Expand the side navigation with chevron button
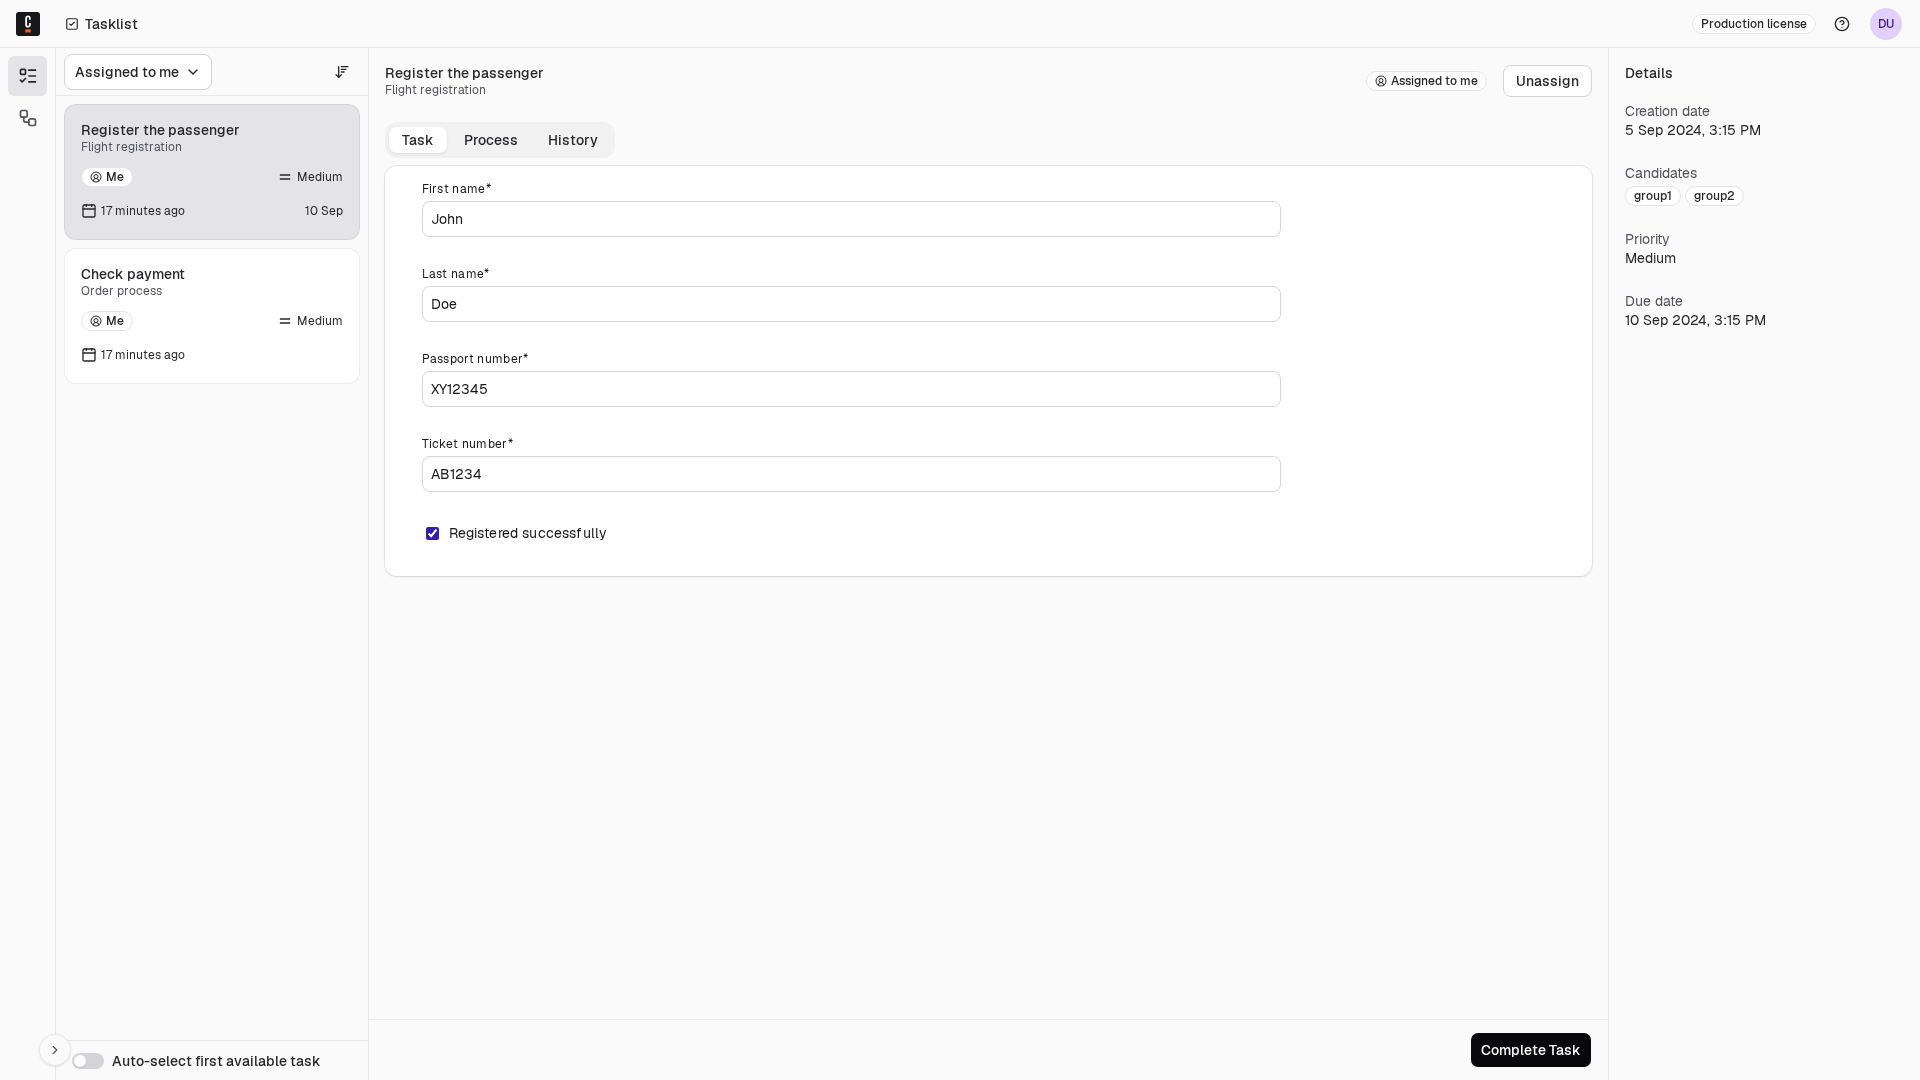Screen dimensions: 1920x1080 click(55, 1050)
